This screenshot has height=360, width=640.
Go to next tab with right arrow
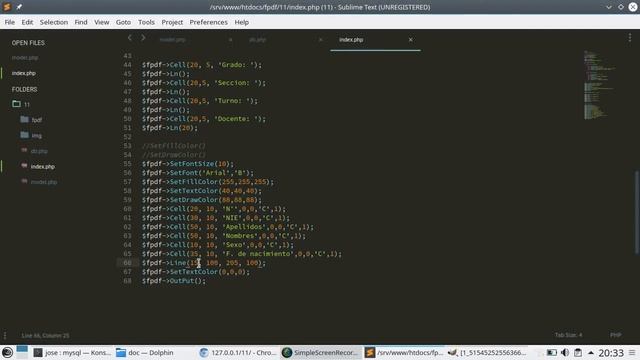pyautogui.click(x=143, y=38)
